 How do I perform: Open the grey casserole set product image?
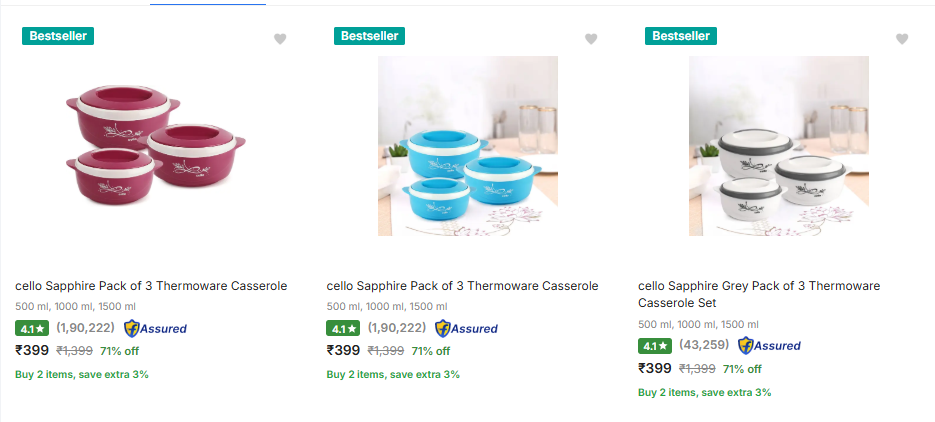778,146
